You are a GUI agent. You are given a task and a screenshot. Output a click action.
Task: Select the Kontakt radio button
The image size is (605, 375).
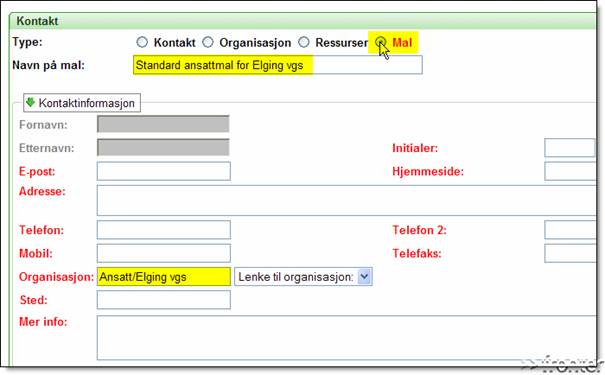pyautogui.click(x=142, y=42)
